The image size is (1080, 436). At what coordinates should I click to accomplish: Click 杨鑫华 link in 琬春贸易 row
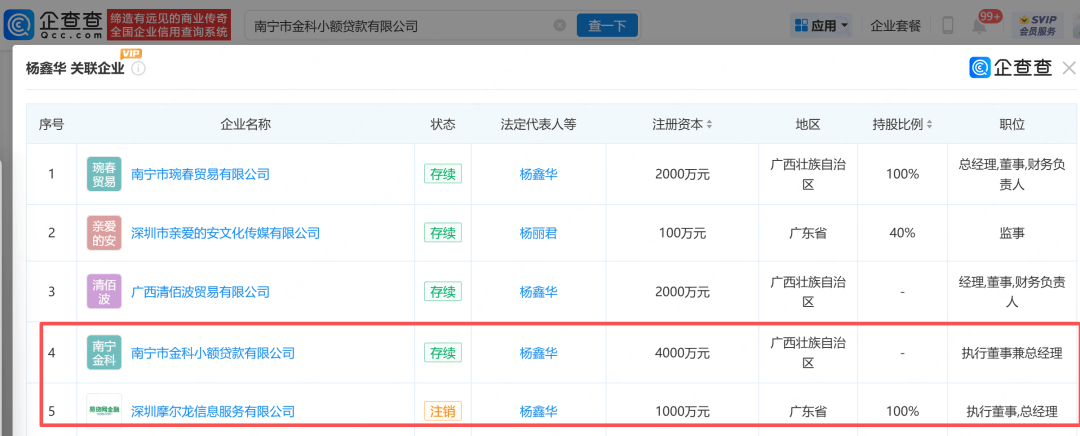(x=539, y=174)
